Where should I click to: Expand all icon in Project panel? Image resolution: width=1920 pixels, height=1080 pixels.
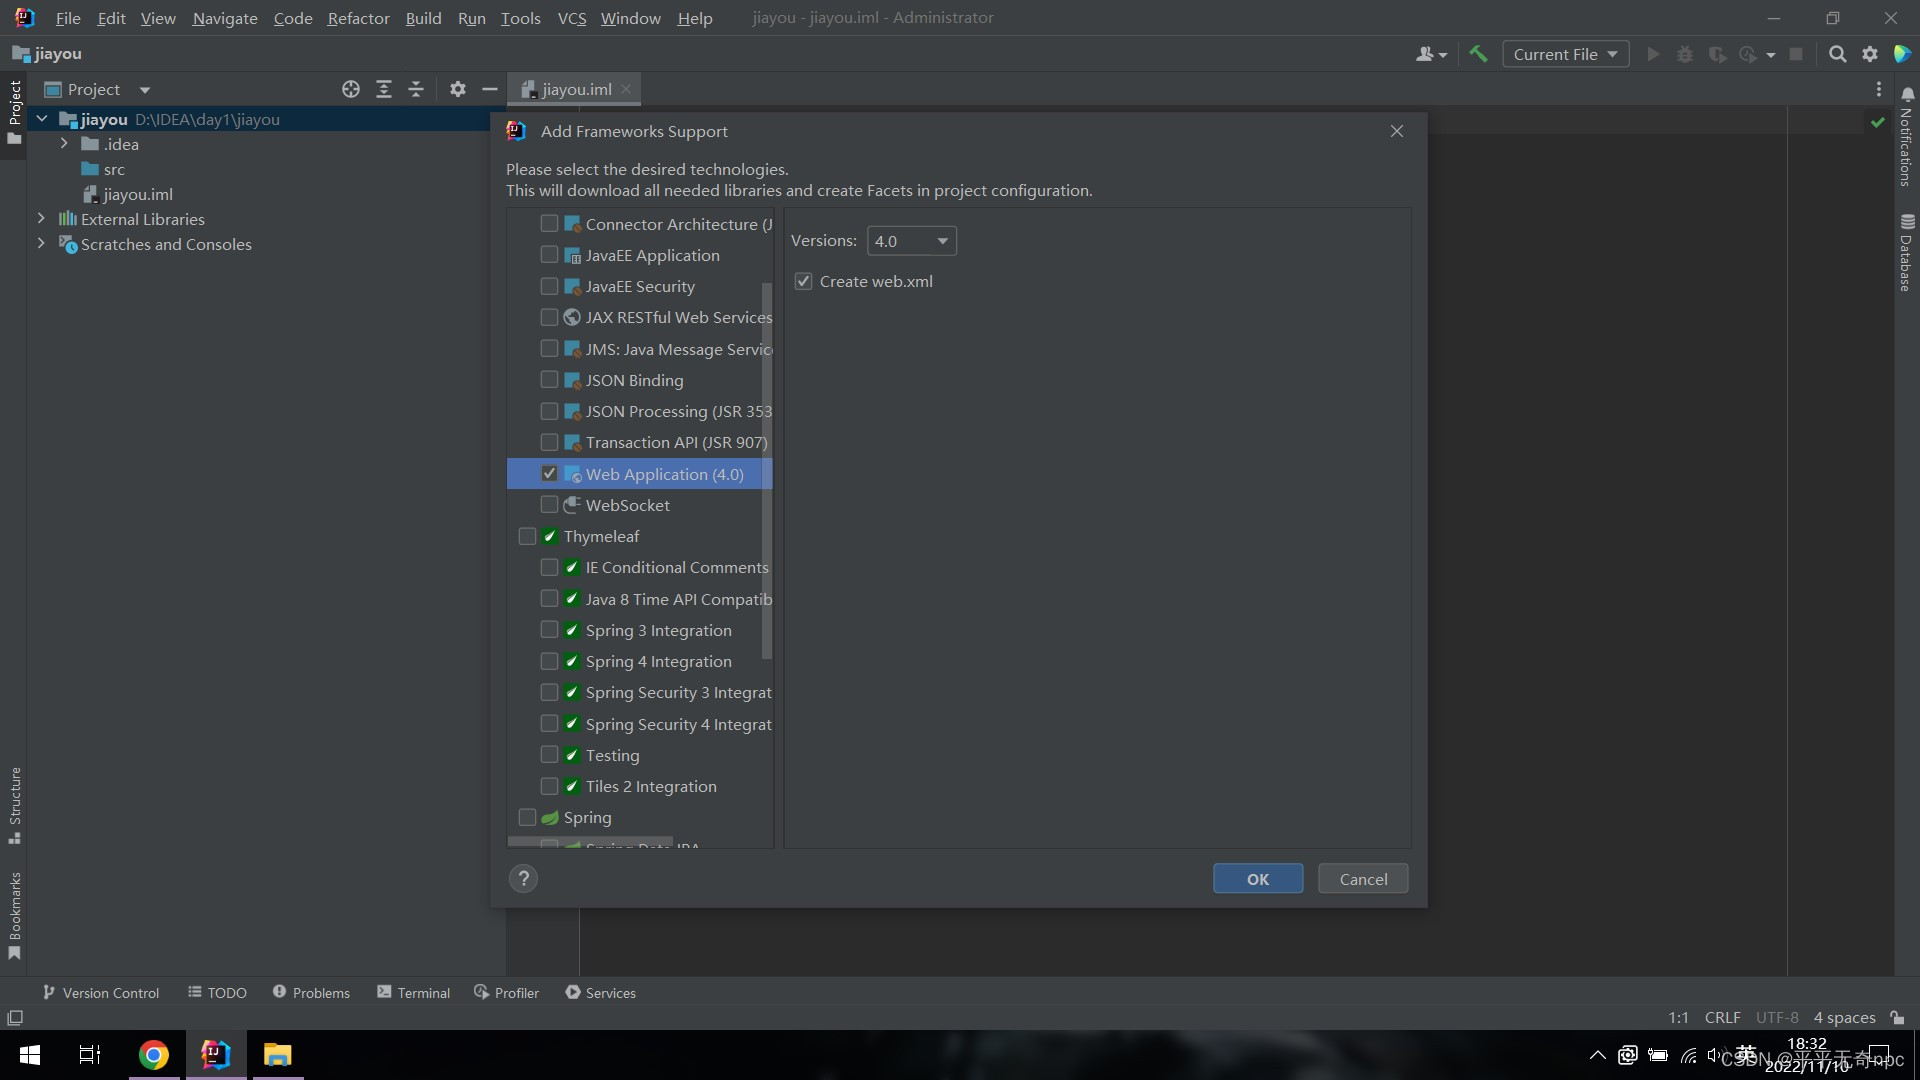(383, 89)
